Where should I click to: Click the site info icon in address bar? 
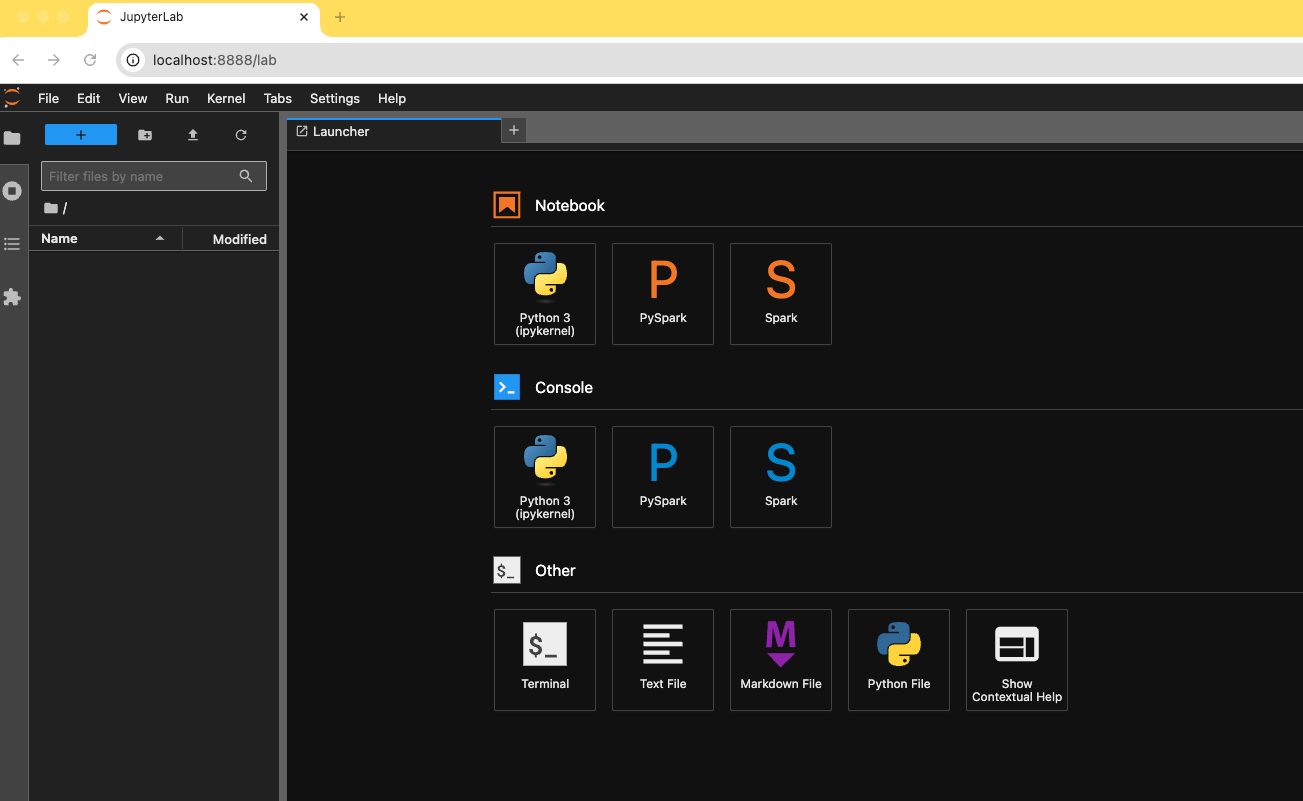[133, 60]
